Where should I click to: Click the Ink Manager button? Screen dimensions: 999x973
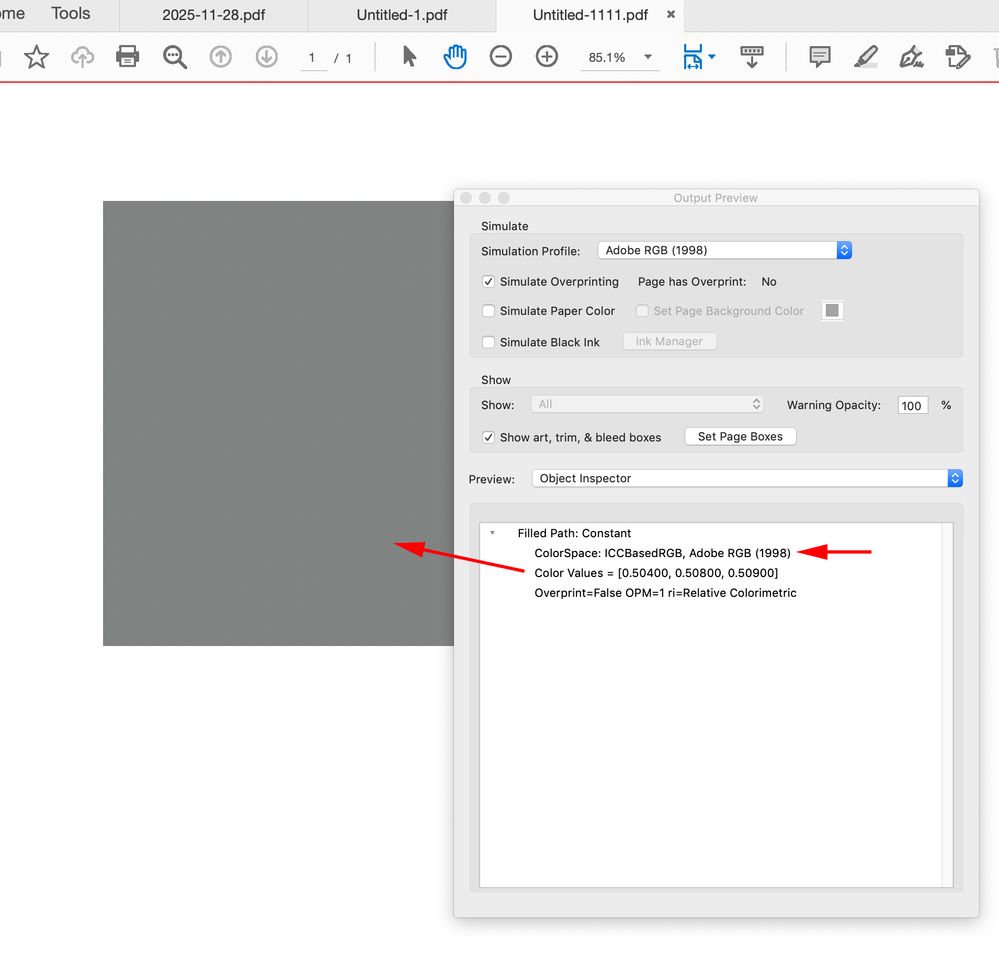[x=670, y=342]
